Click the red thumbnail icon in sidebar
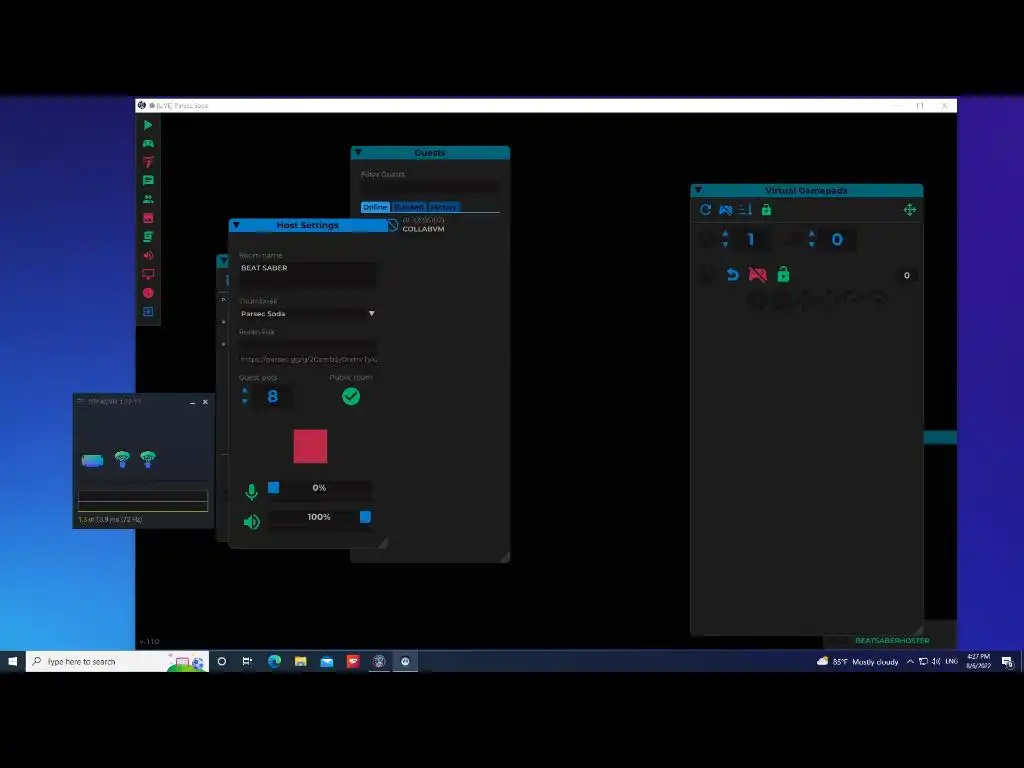This screenshot has width=1024, height=768. point(148,217)
